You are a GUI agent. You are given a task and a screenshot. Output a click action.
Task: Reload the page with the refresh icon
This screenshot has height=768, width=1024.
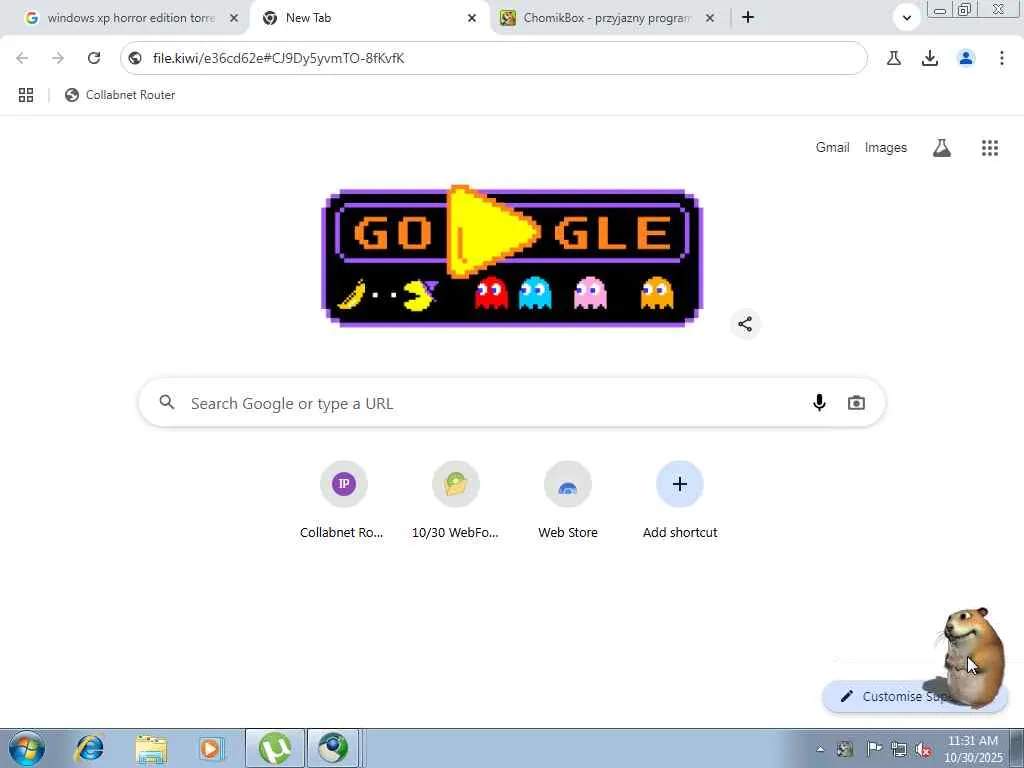point(94,58)
